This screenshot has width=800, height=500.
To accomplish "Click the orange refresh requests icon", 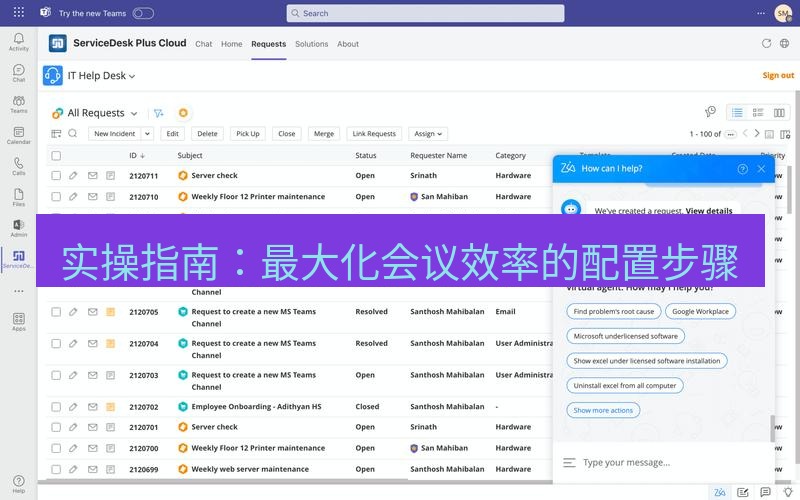I will click(183, 113).
